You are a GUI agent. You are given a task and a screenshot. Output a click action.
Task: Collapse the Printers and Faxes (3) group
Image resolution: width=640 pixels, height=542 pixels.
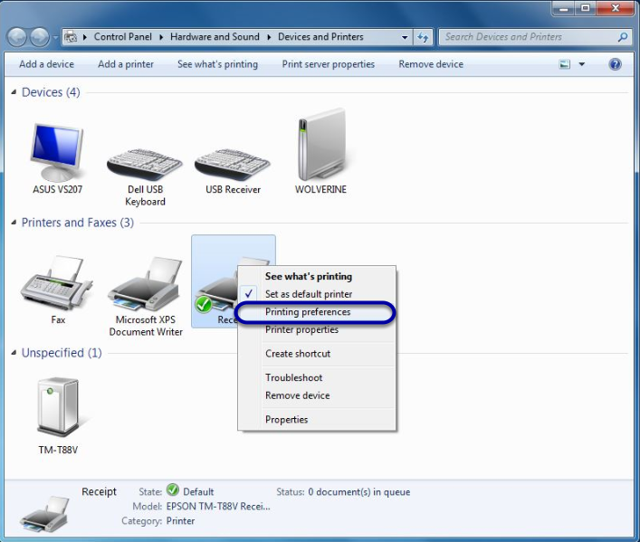[x=13, y=222]
